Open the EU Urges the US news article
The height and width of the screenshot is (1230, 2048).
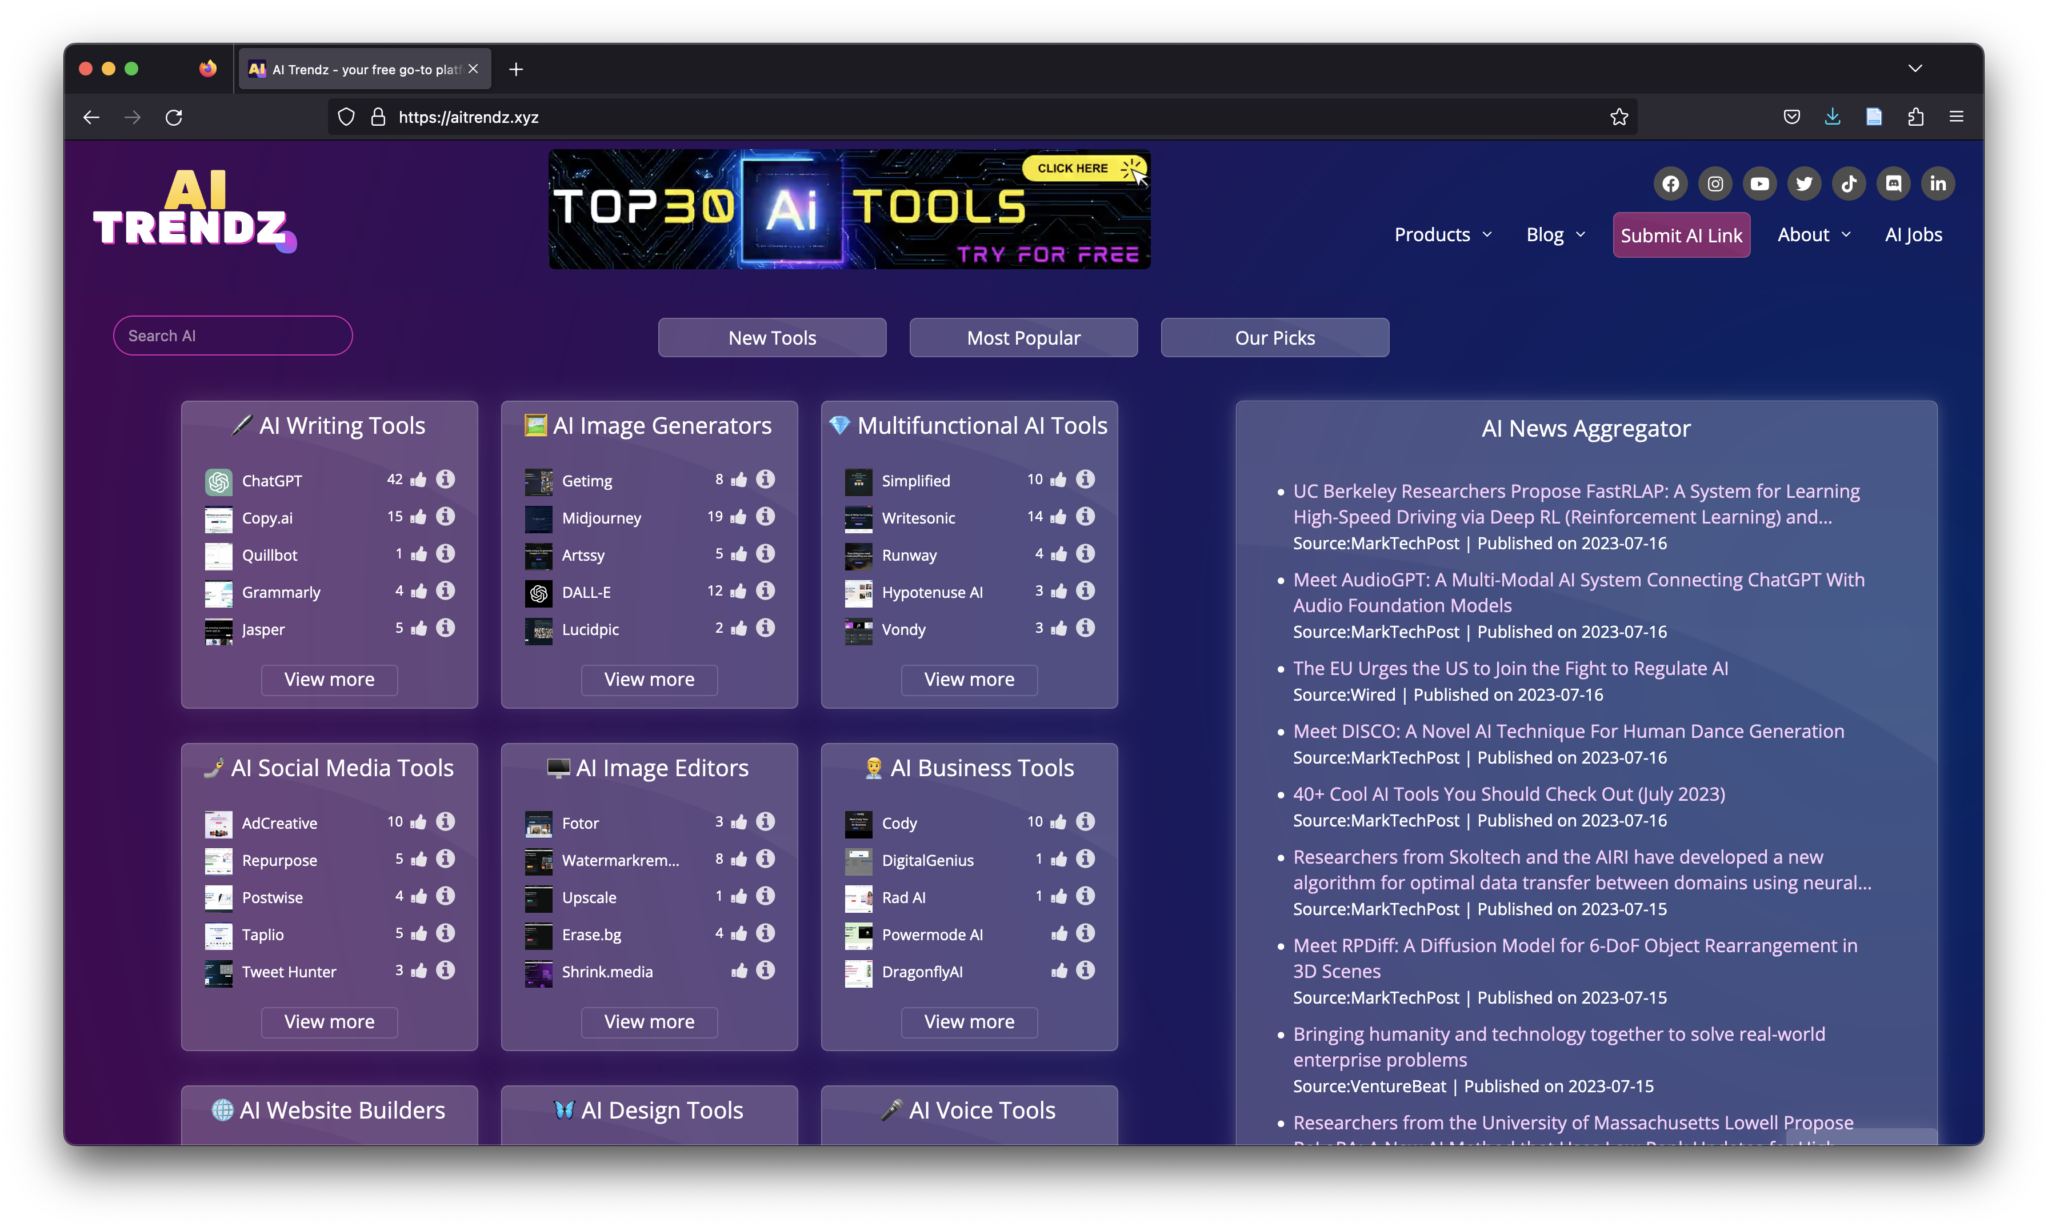(1510, 669)
